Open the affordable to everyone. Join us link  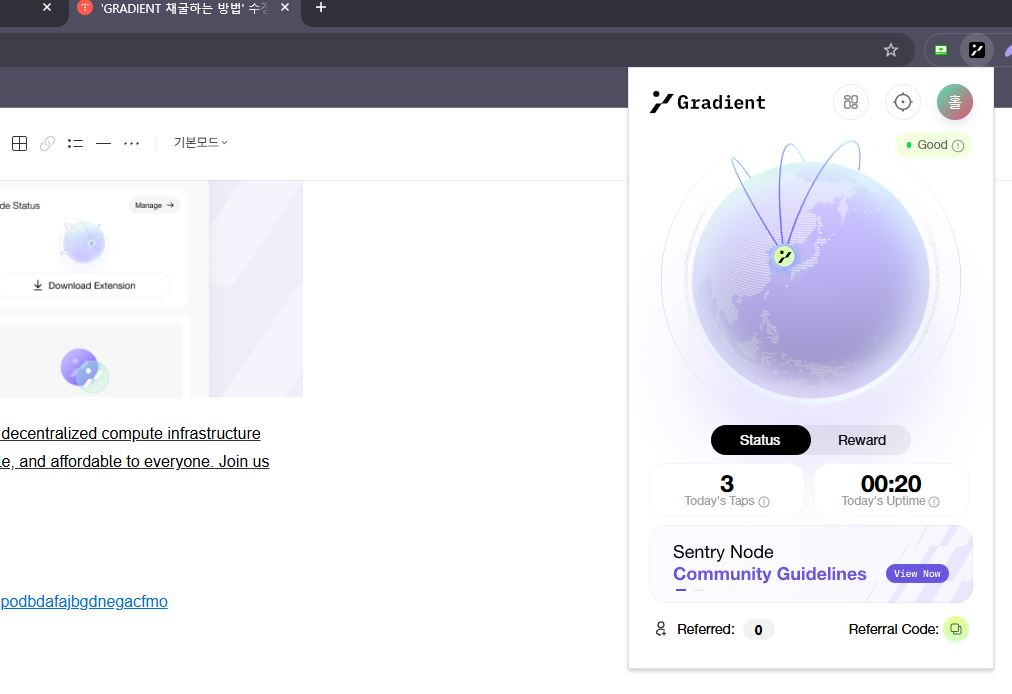(135, 462)
